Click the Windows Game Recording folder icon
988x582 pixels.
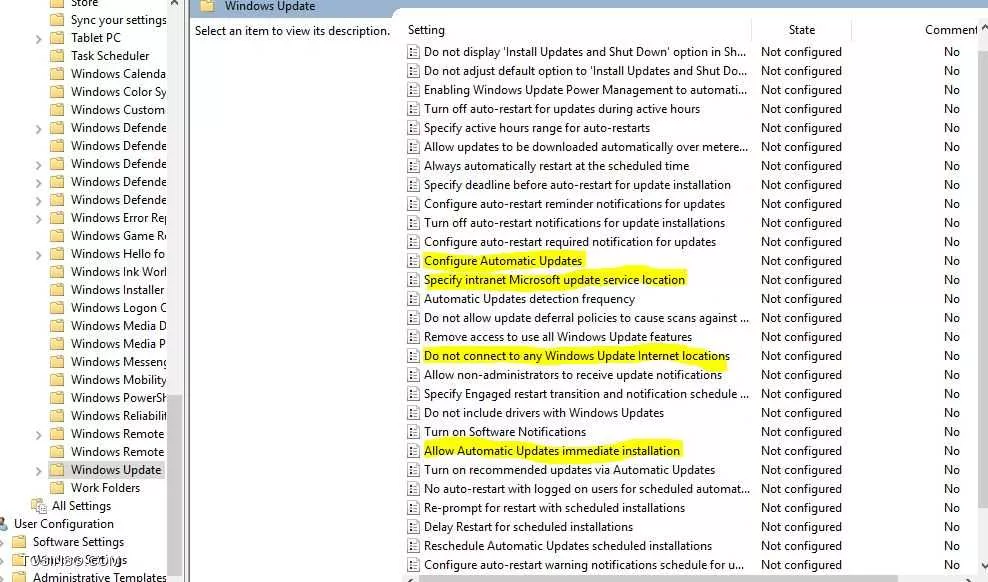(x=57, y=236)
